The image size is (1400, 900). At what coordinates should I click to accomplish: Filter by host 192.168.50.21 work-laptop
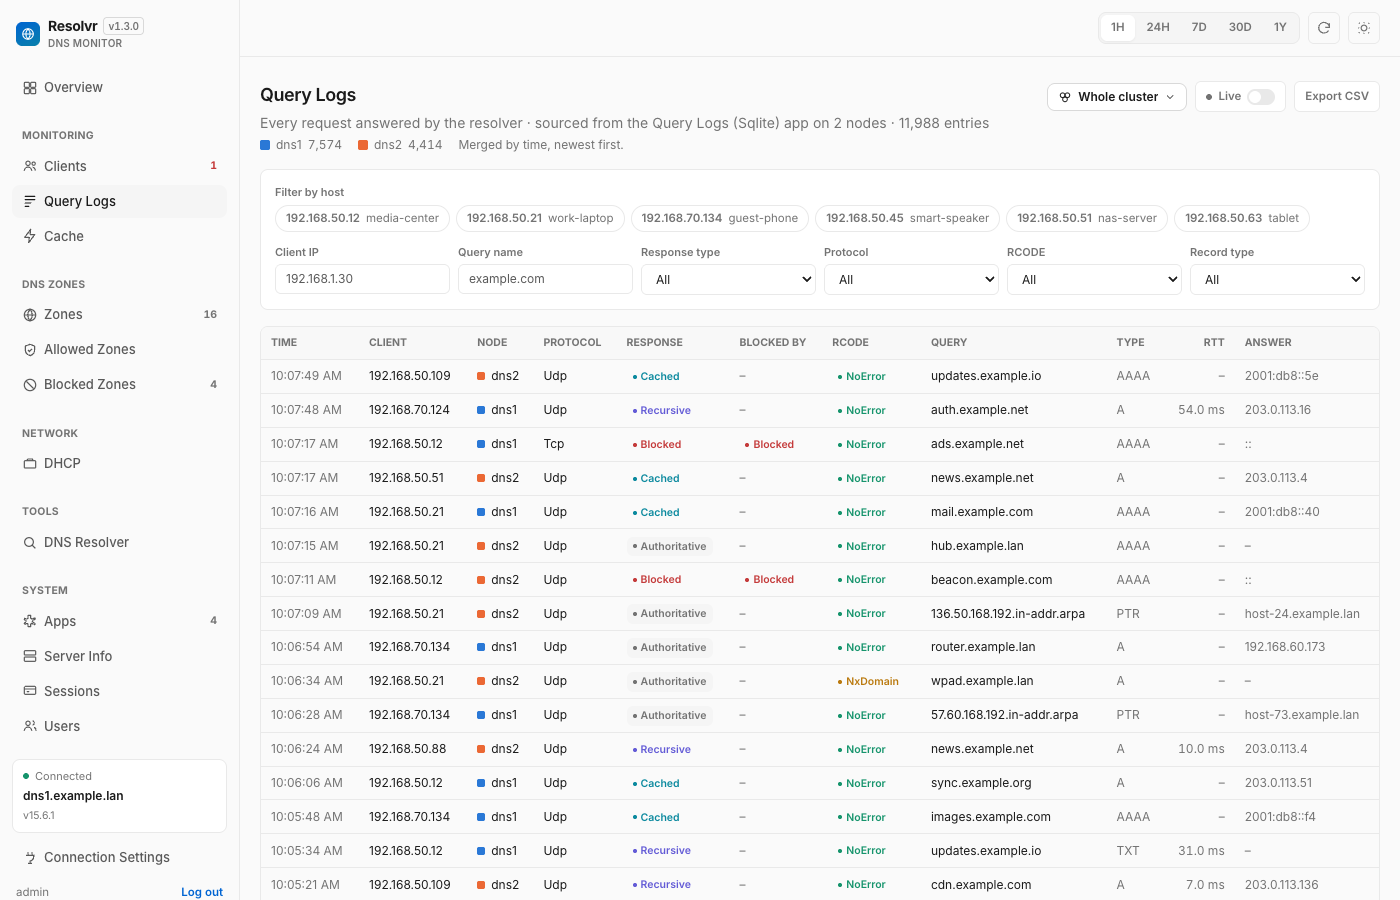click(540, 218)
